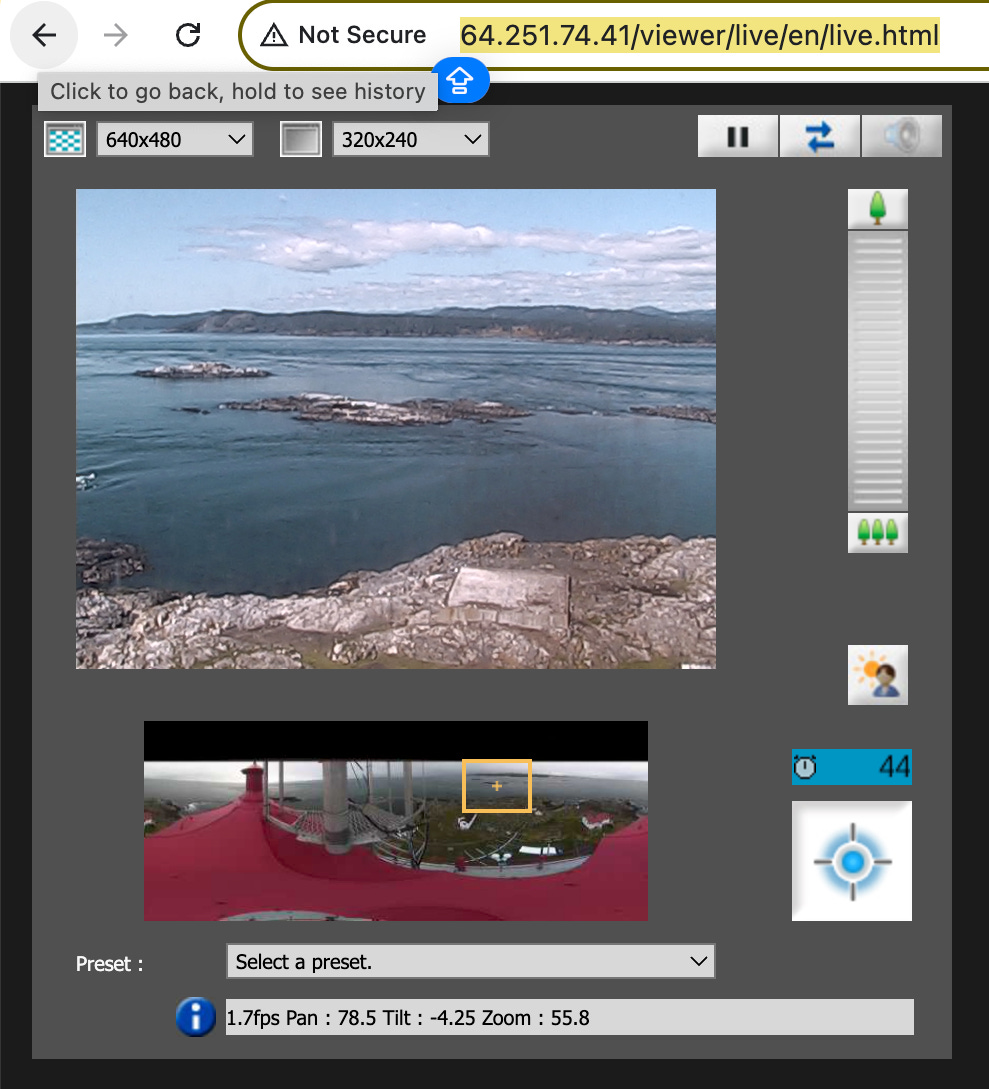Viewport: 989px width, 1089px height.
Task: Open the 640x480 resolution dropdown
Action: pyautogui.click(x=174, y=139)
